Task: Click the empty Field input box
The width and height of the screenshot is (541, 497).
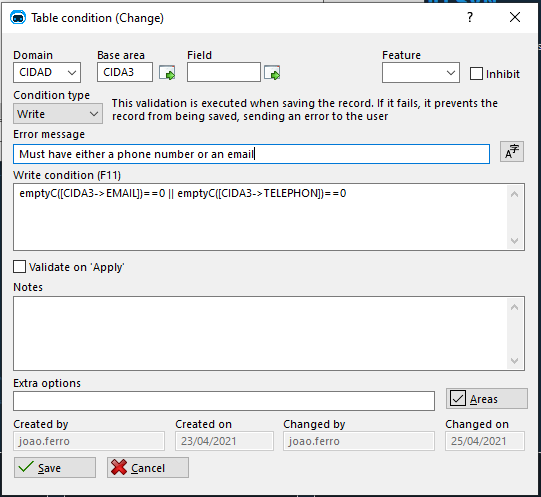Action: [x=224, y=72]
